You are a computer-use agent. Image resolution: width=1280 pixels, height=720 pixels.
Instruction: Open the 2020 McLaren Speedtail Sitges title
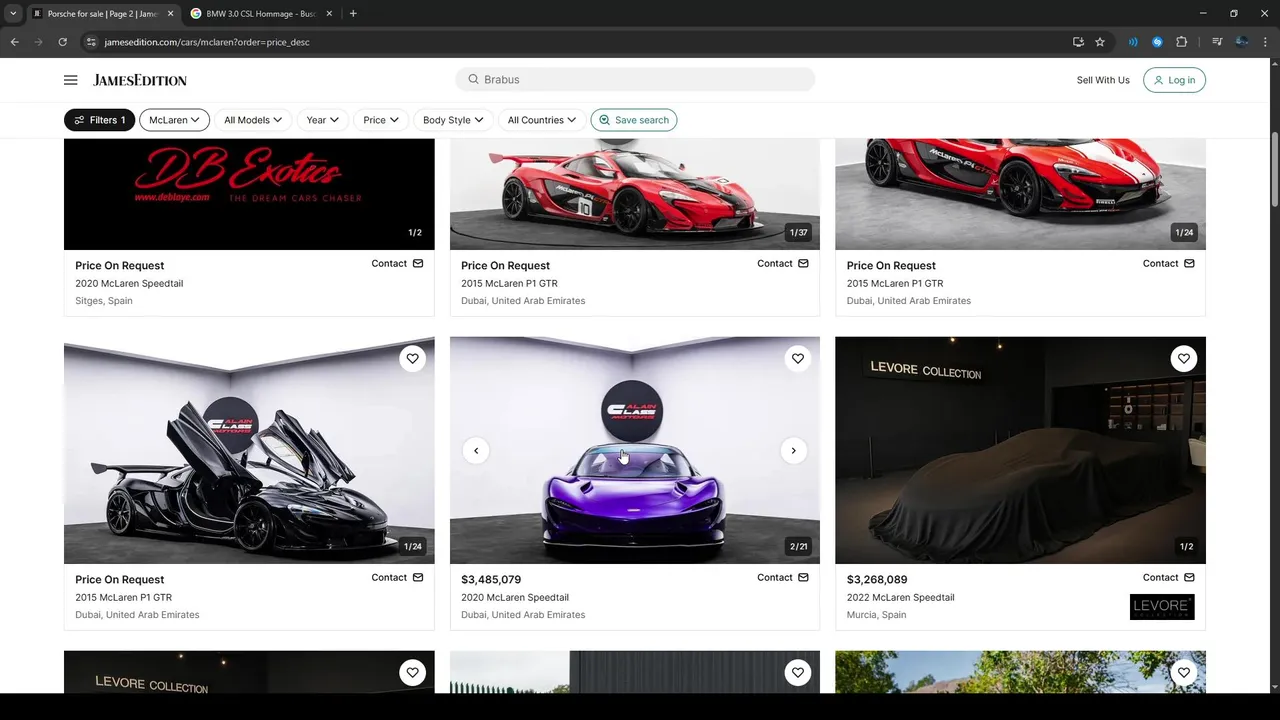coord(129,284)
